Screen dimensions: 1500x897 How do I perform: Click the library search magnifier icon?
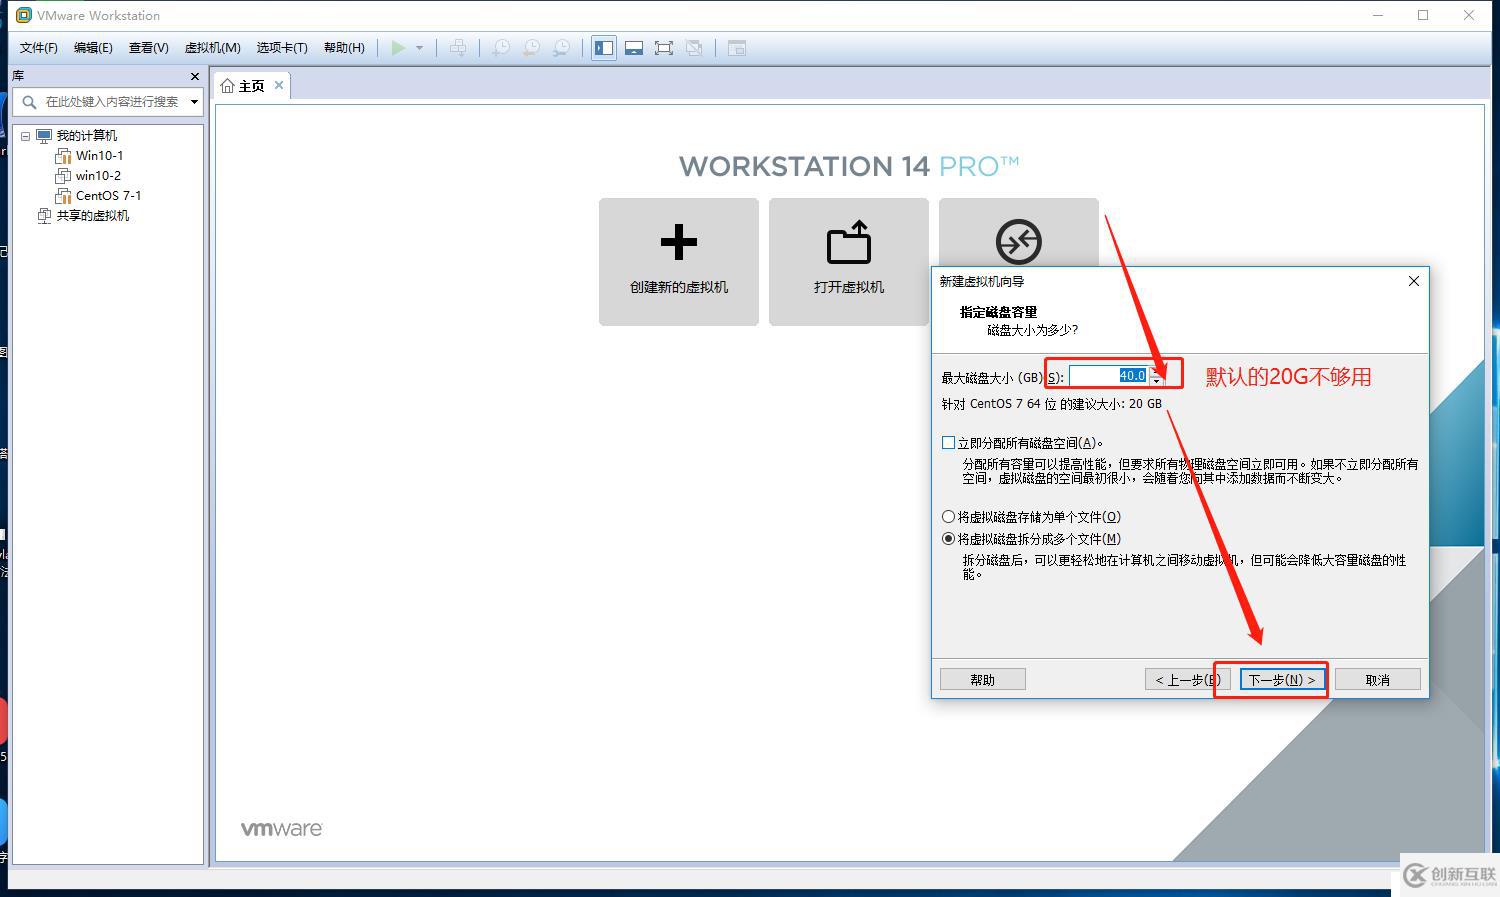coord(29,101)
